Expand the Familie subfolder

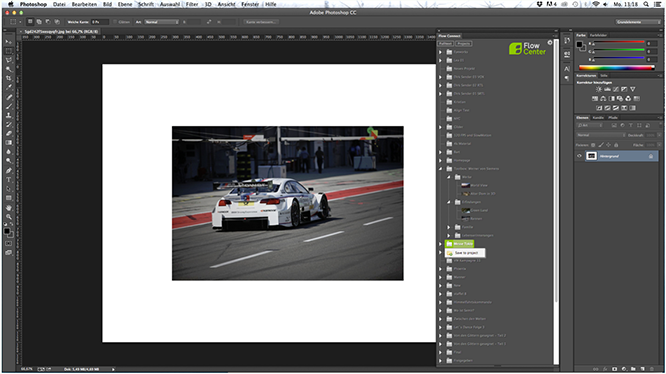pos(449,227)
